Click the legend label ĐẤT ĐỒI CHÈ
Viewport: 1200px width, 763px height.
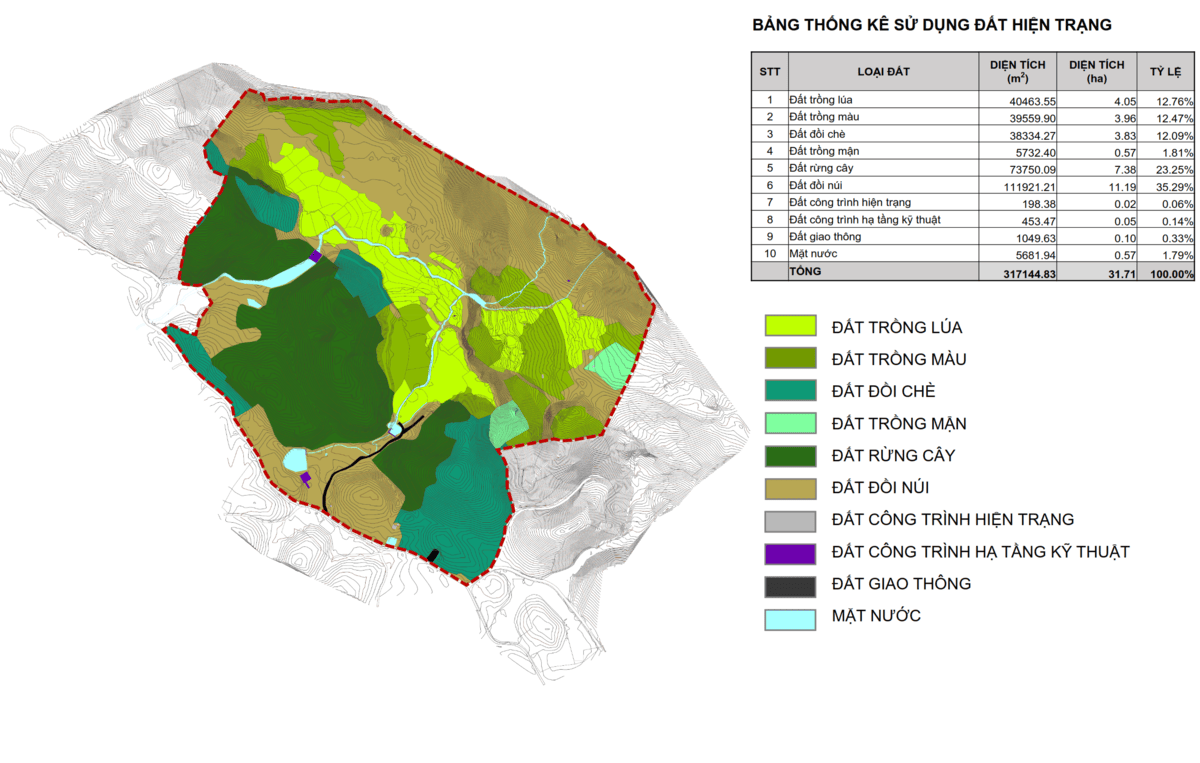(x=886, y=391)
